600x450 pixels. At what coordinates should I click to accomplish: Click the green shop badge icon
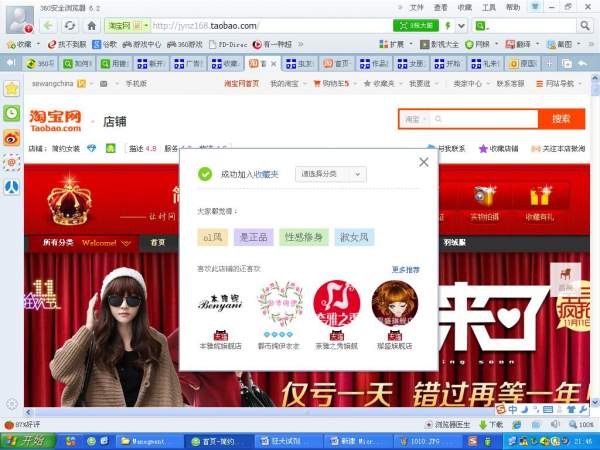coord(111,148)
